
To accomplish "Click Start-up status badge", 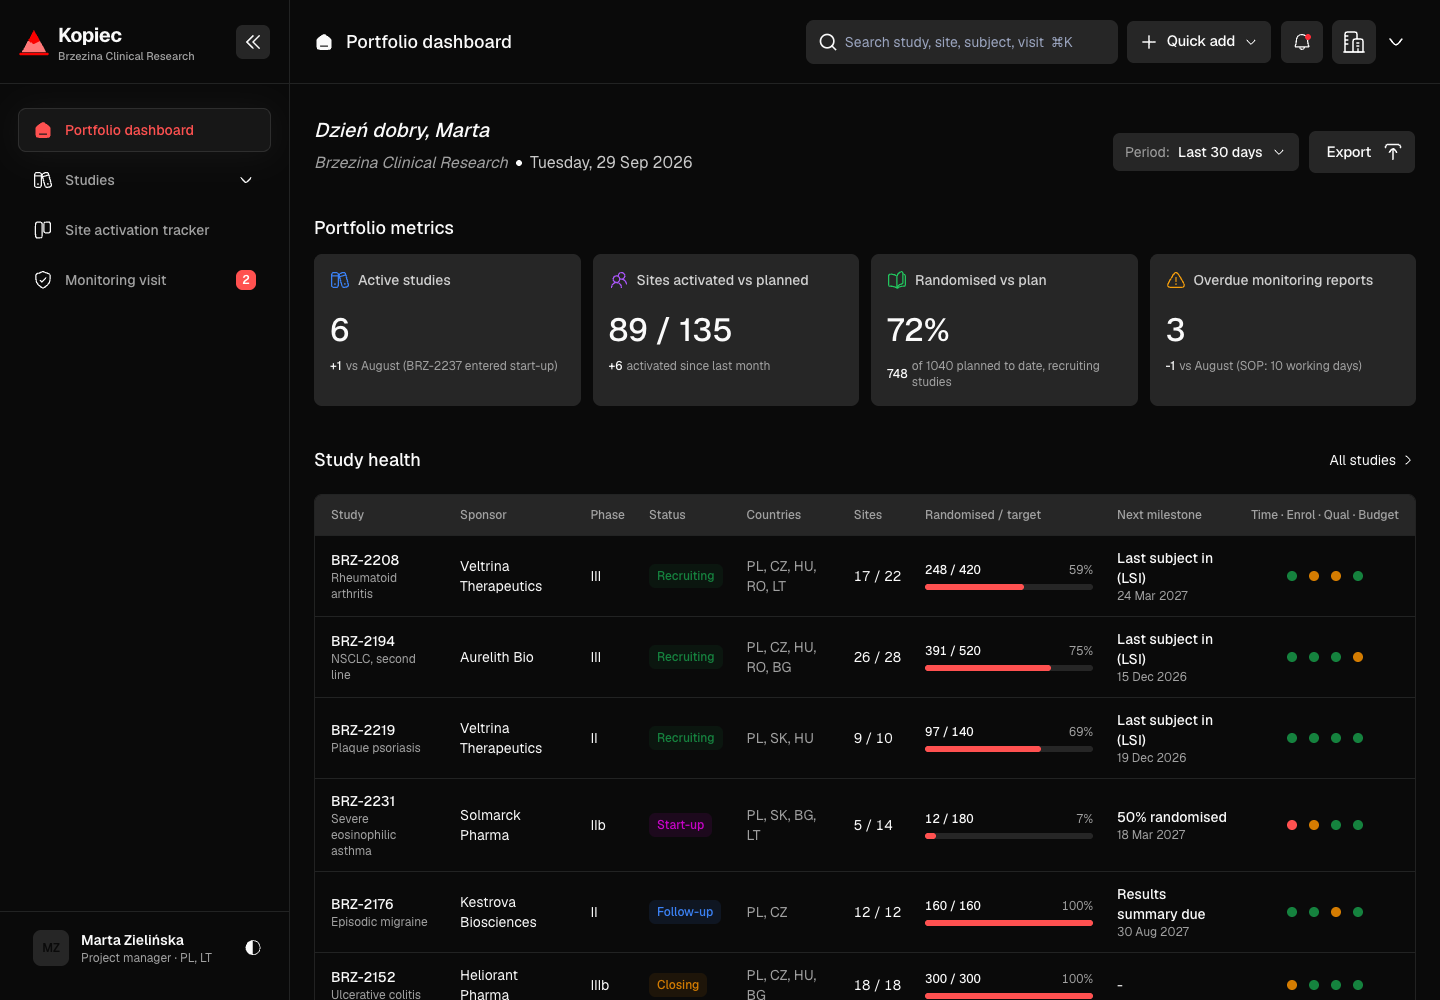I will pos(681,825).
